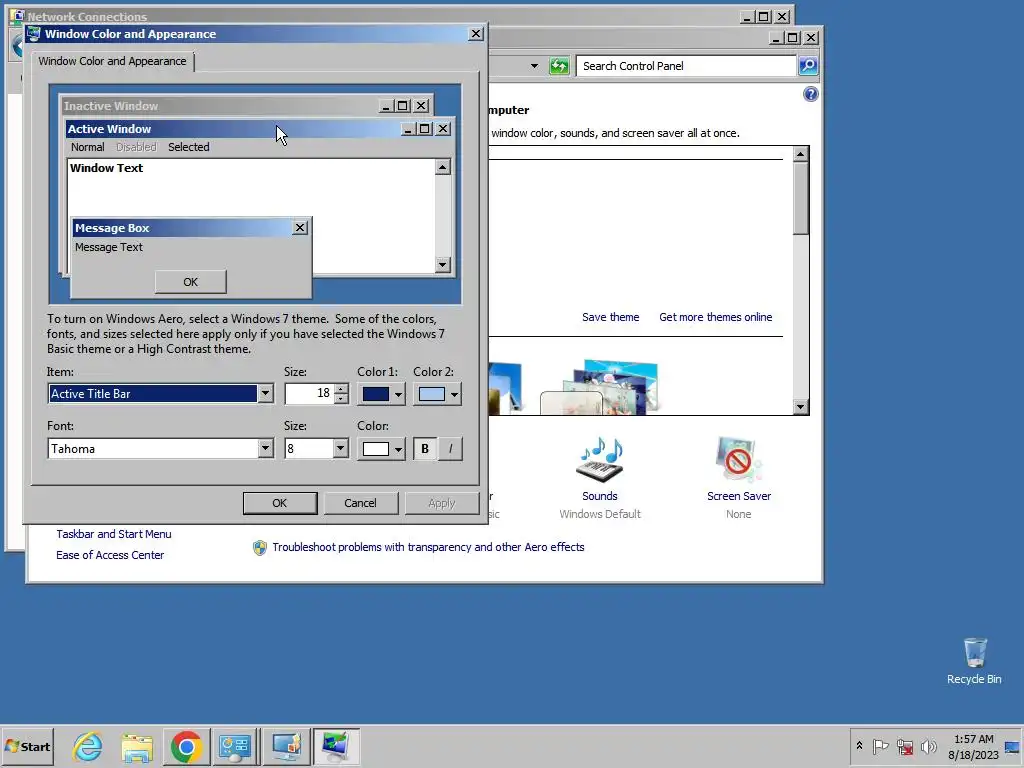Open Color 2 dropdown arrow

pyautogui.click(x=454, y=394)
